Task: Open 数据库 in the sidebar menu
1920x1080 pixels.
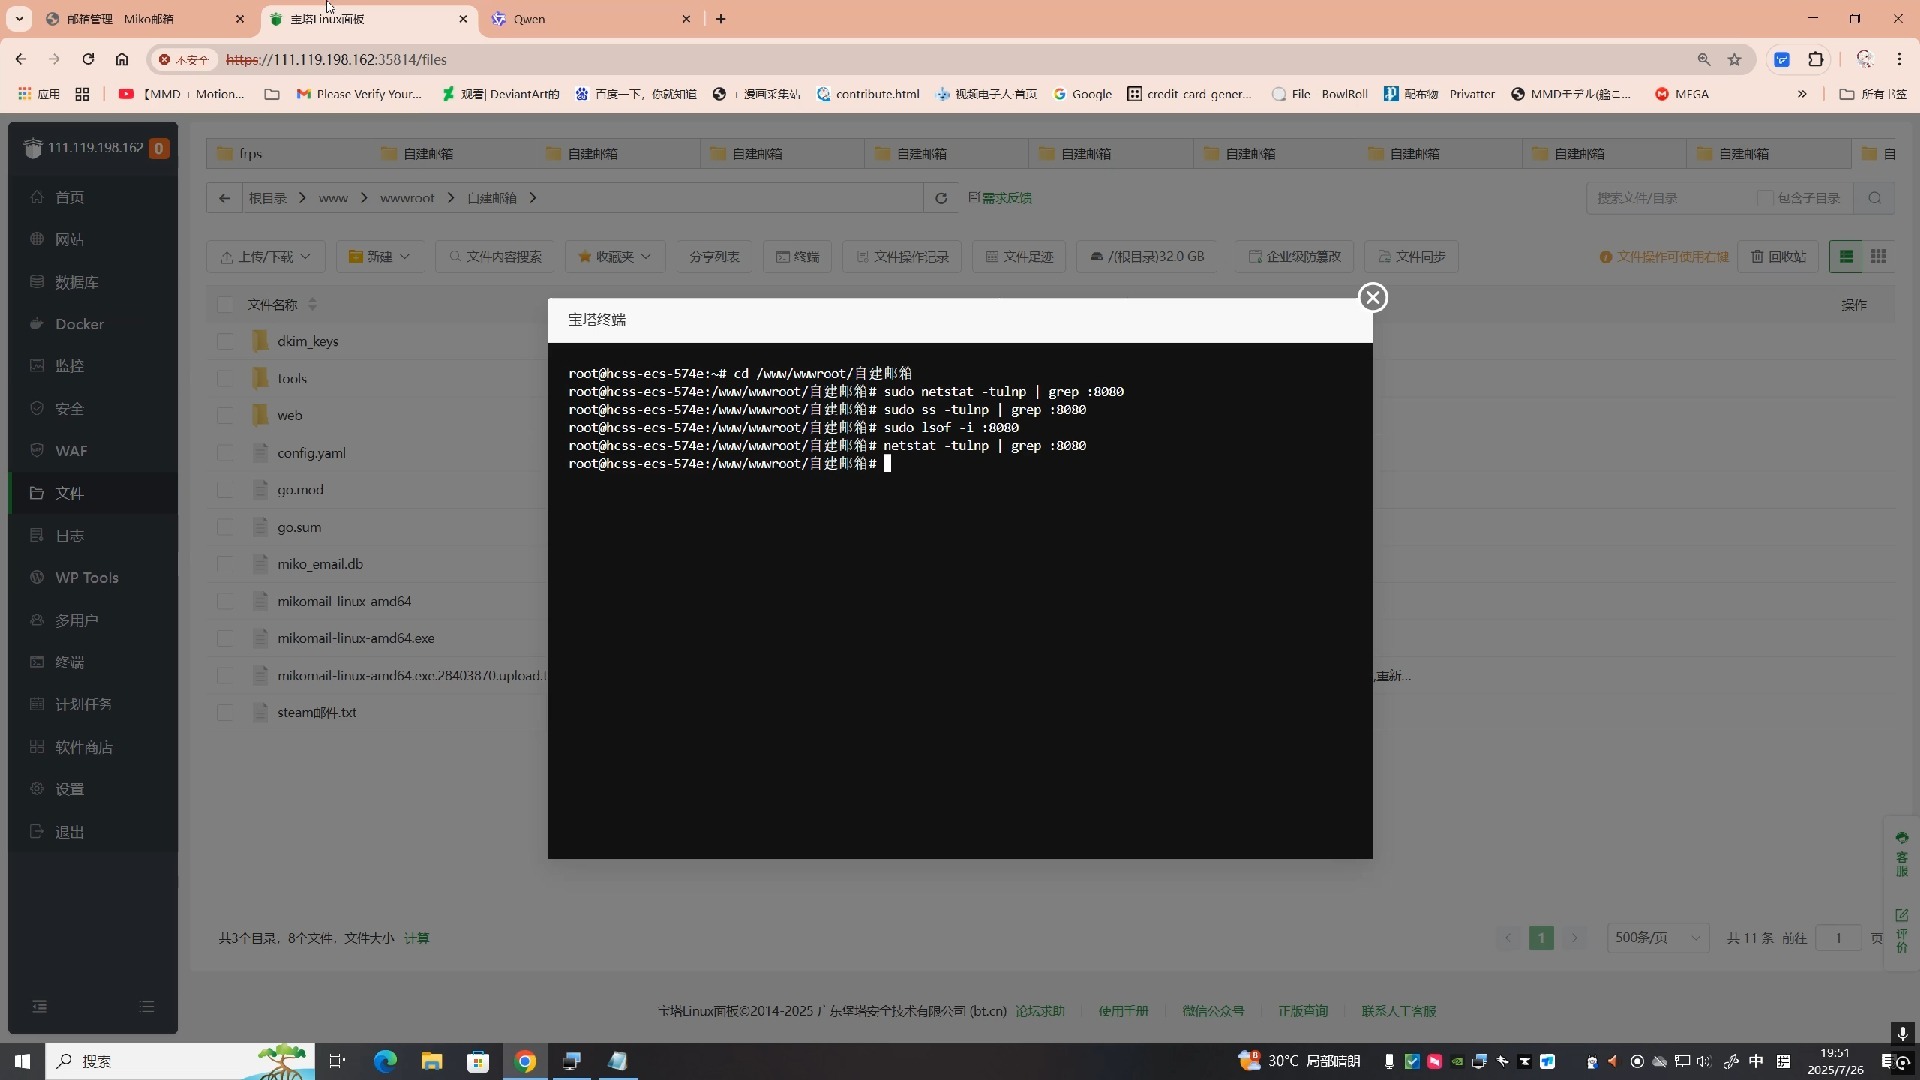Action: click(x=76, y=282)
